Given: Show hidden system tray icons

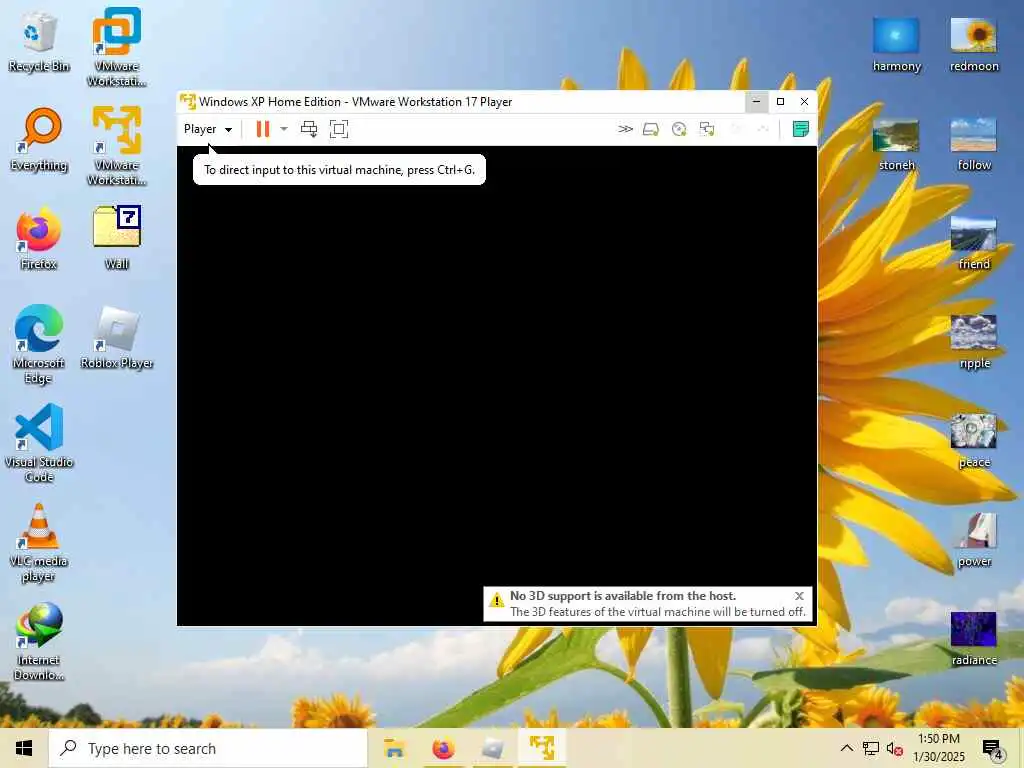Looking at the screenshot, I should pos(846,748).
